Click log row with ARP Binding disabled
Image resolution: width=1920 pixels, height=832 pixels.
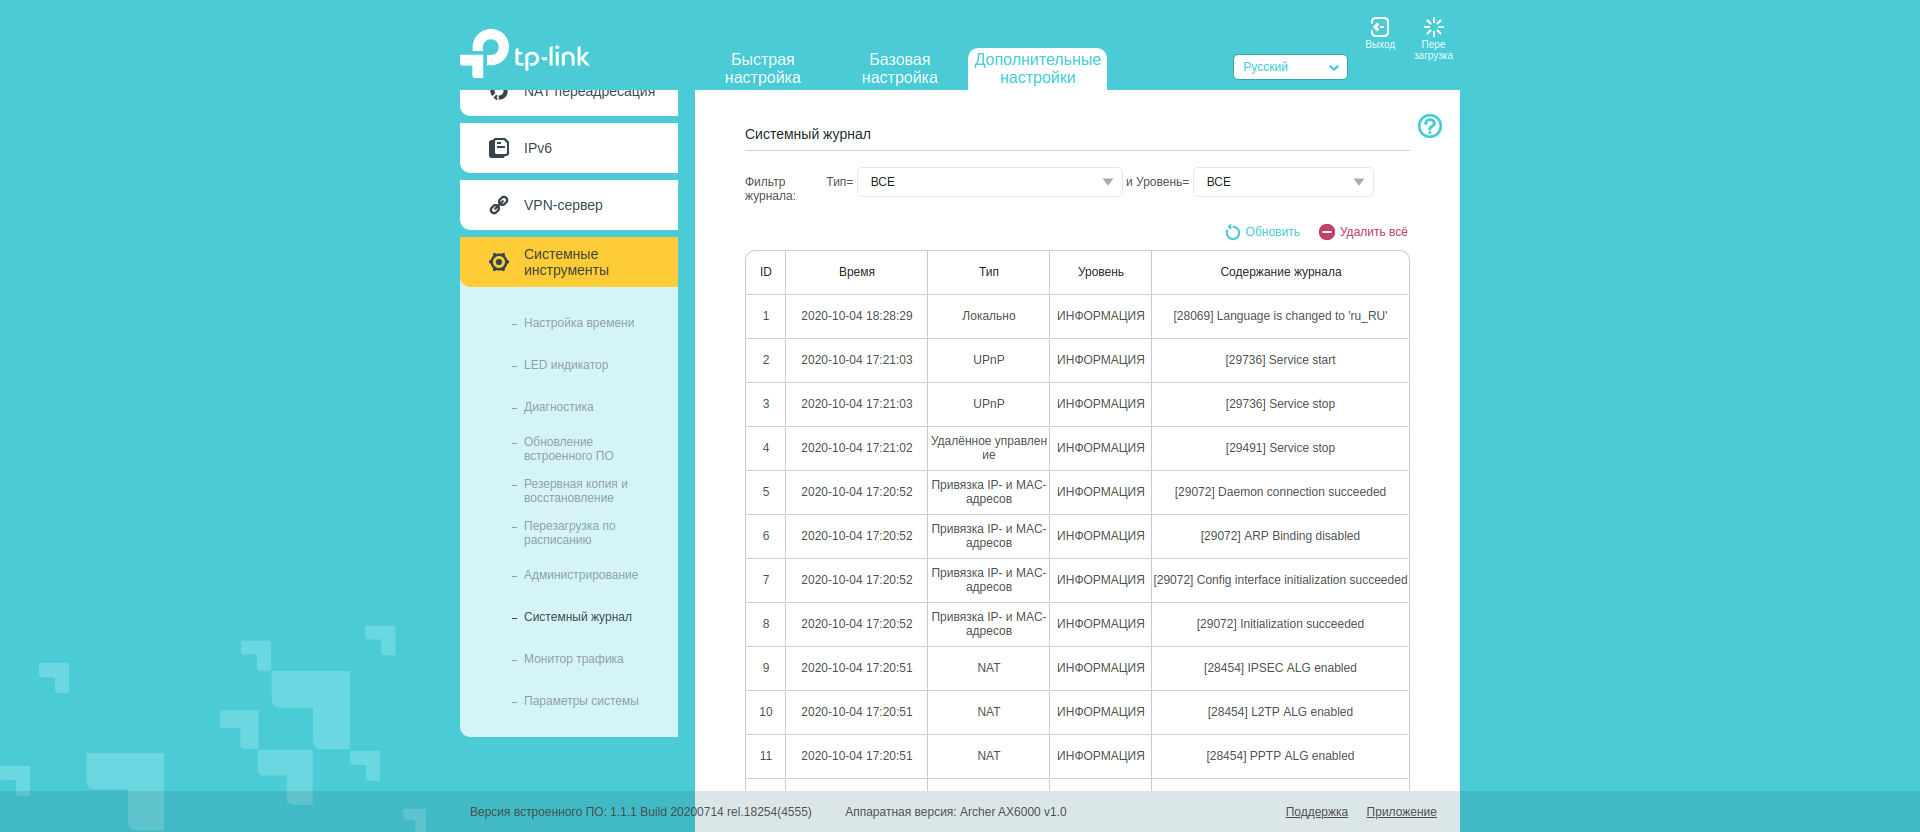(1279, 536)
